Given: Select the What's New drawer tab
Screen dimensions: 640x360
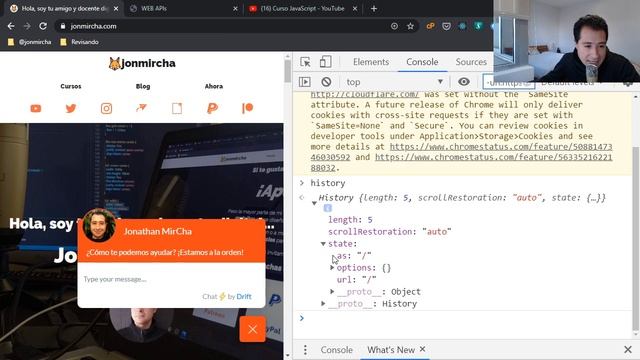Looking at the screenshot, I should point(391,350).
